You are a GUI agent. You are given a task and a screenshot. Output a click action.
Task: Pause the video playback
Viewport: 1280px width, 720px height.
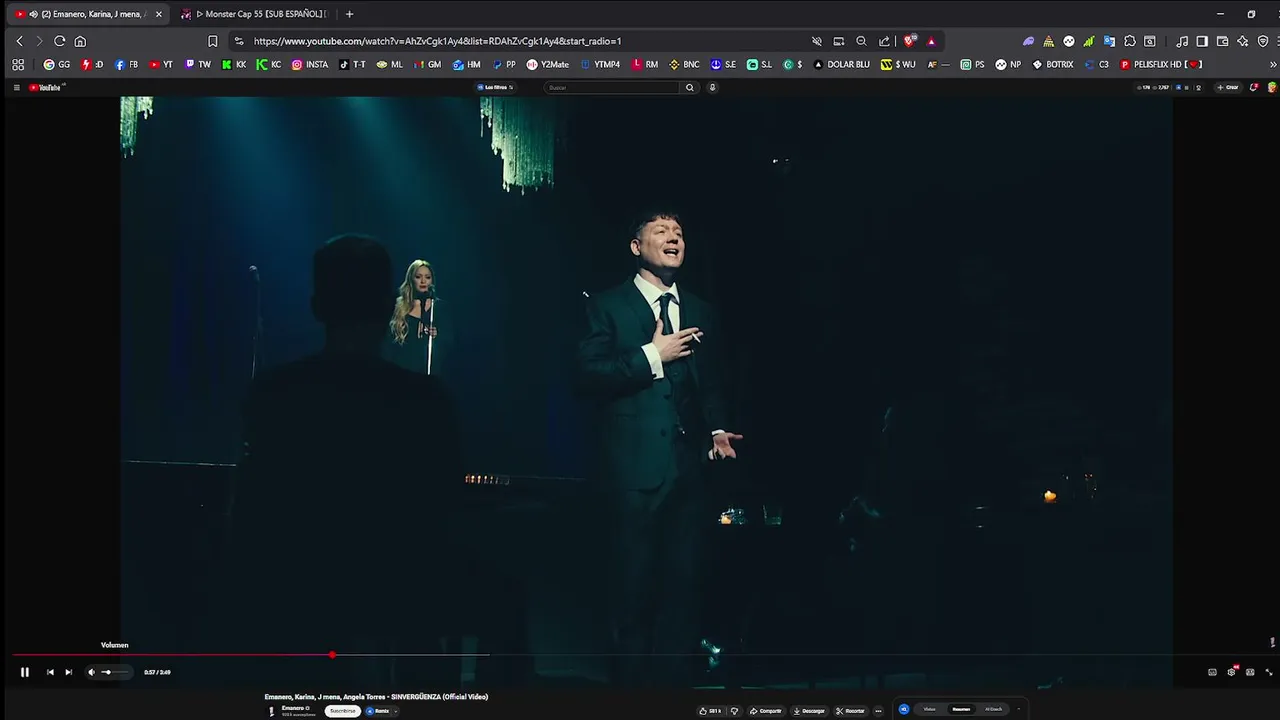pyautogui.click(x=25, y=672)
